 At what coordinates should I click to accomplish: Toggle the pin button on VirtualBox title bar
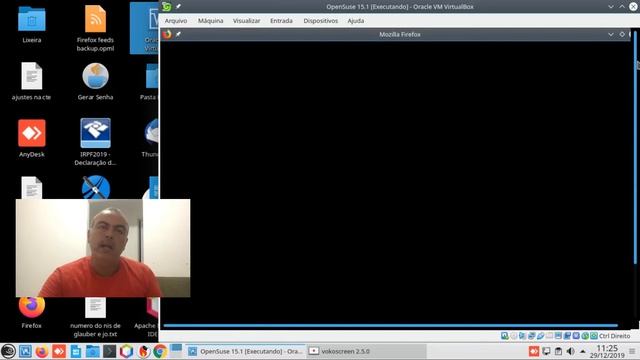(x=178, y=7)
